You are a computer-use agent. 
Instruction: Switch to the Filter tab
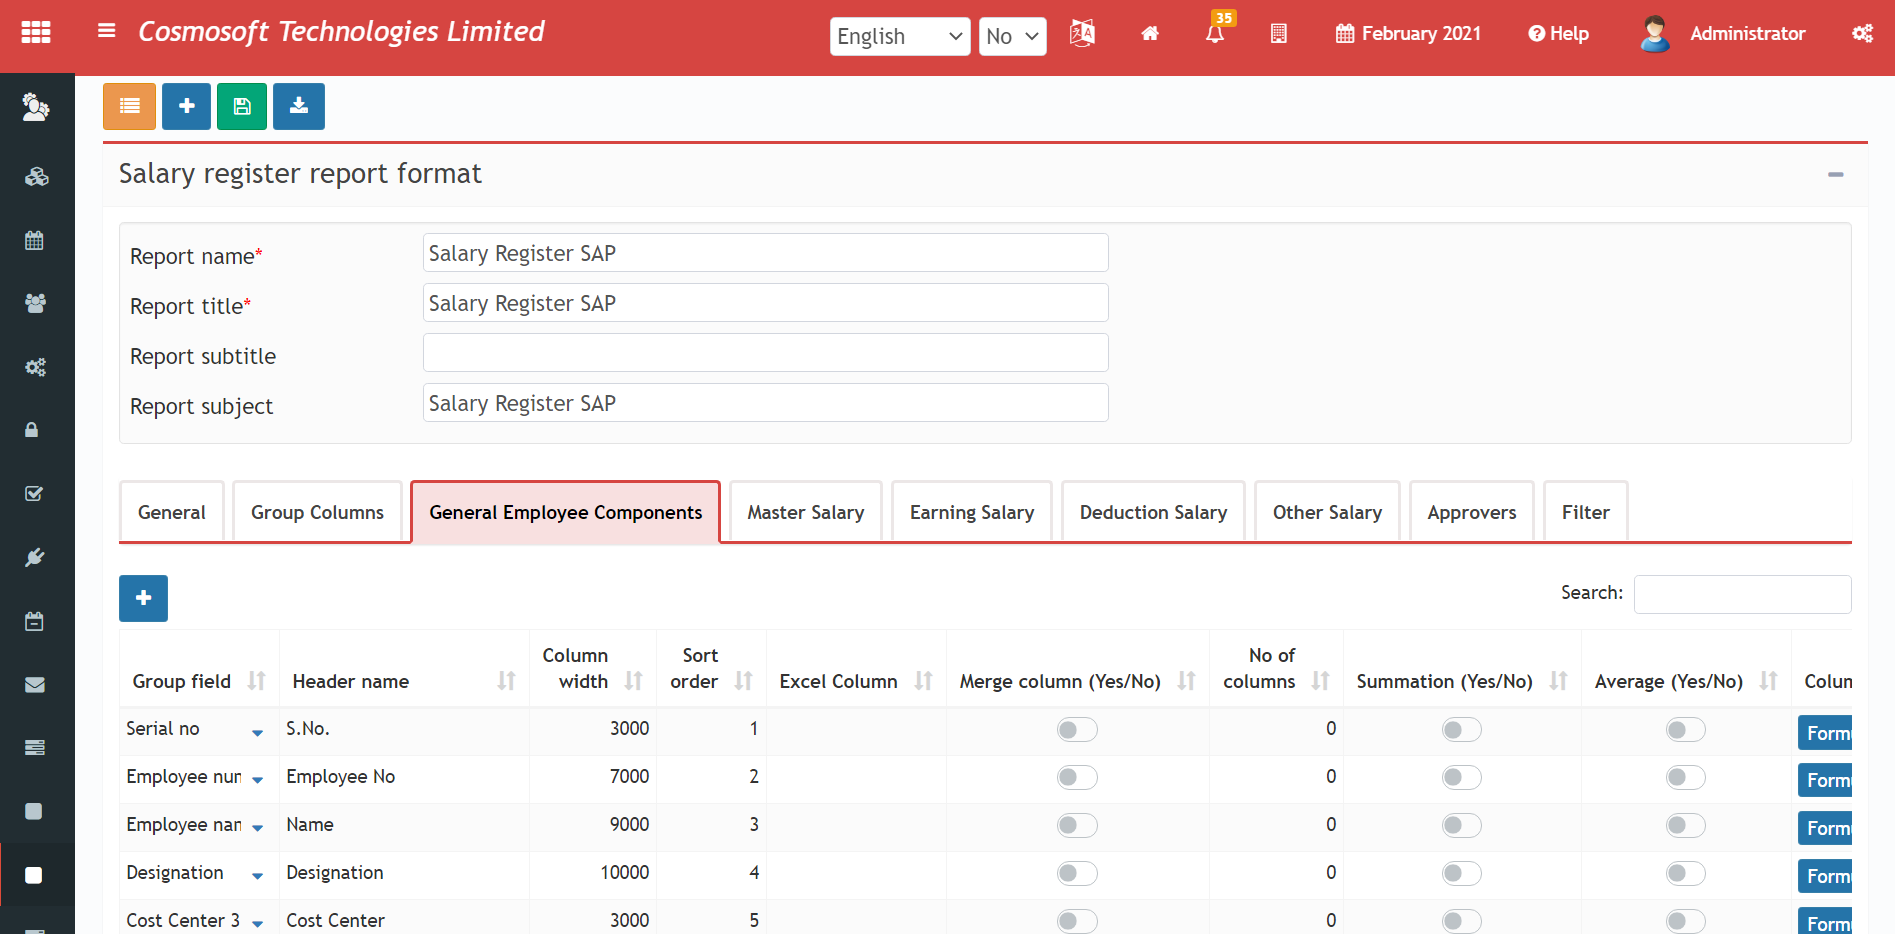tap(1585, 513)
